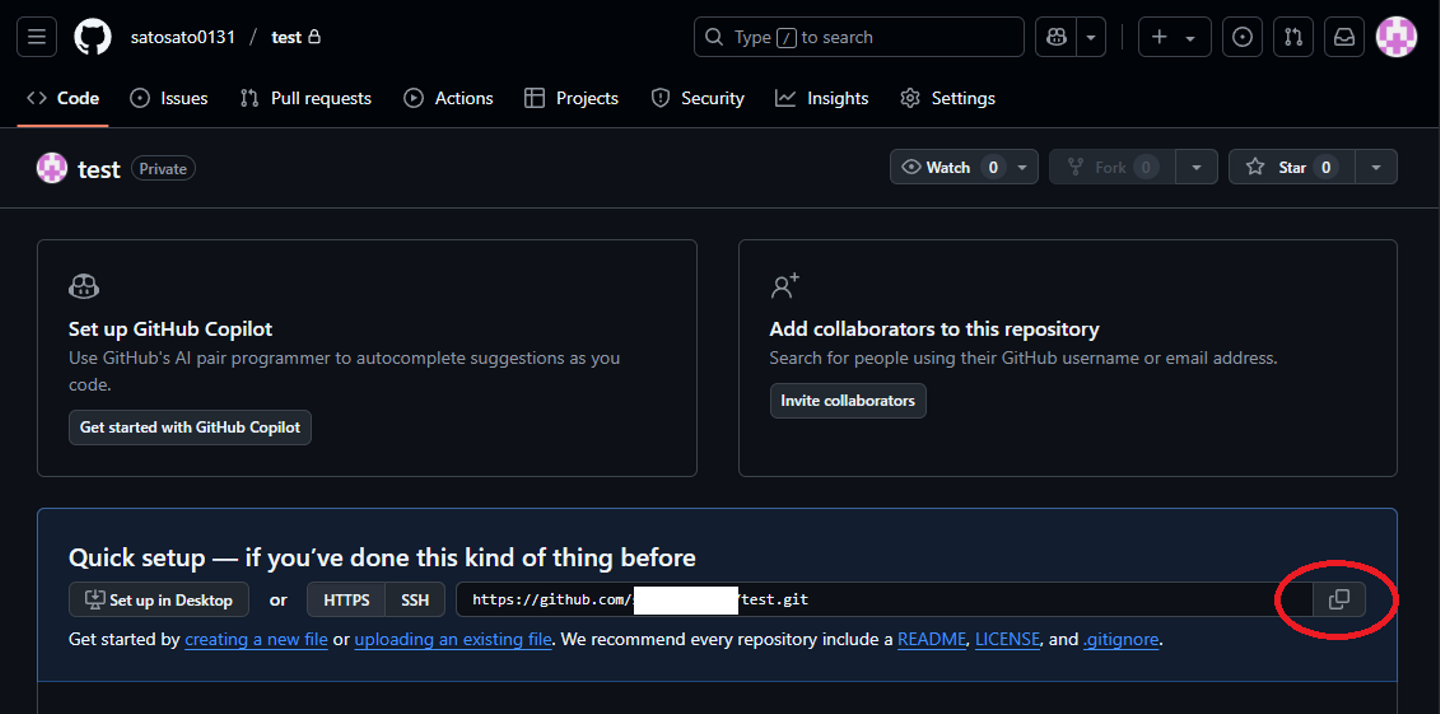The height and width of the screenshot is (714, 1440).
Task: Copy the repository URL to clipboard
Action: tap(1339, 599)
